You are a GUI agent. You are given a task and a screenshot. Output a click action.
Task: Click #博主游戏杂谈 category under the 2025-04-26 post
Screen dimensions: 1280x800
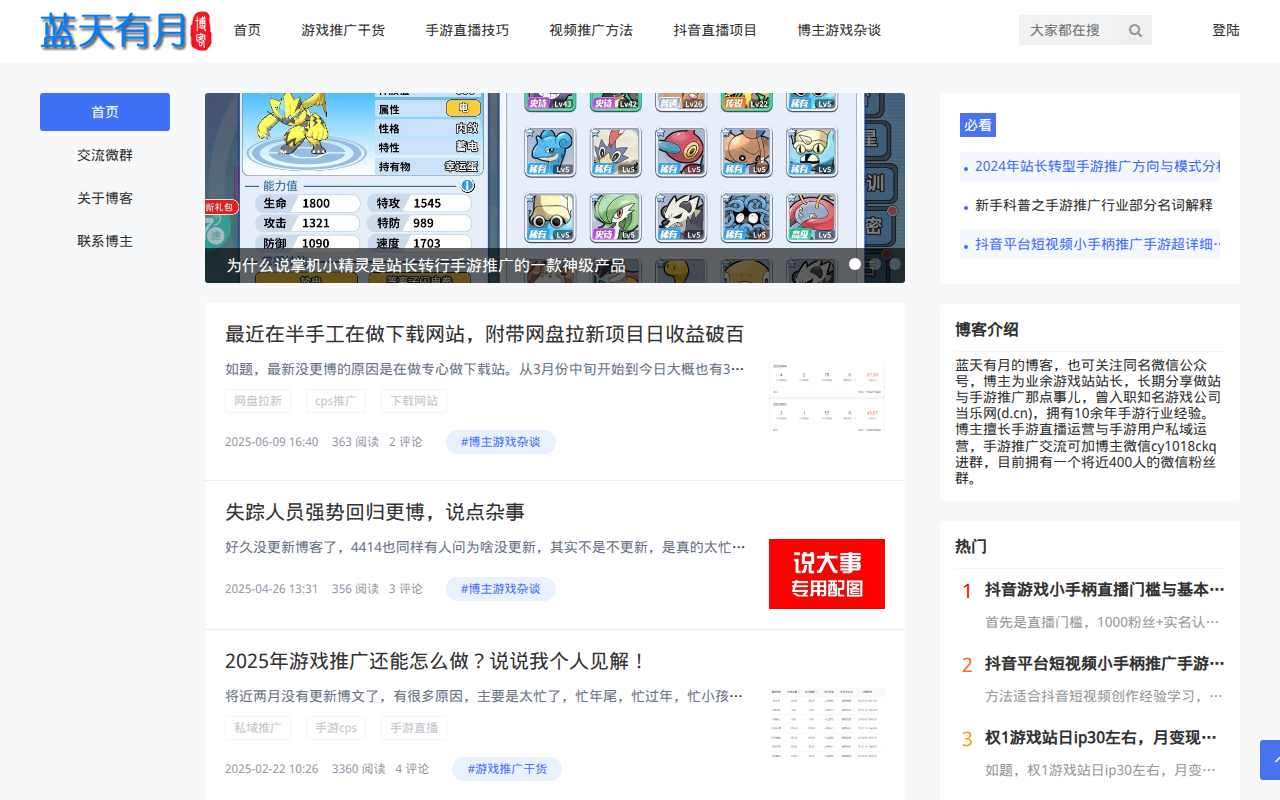[x=501, y=589]
